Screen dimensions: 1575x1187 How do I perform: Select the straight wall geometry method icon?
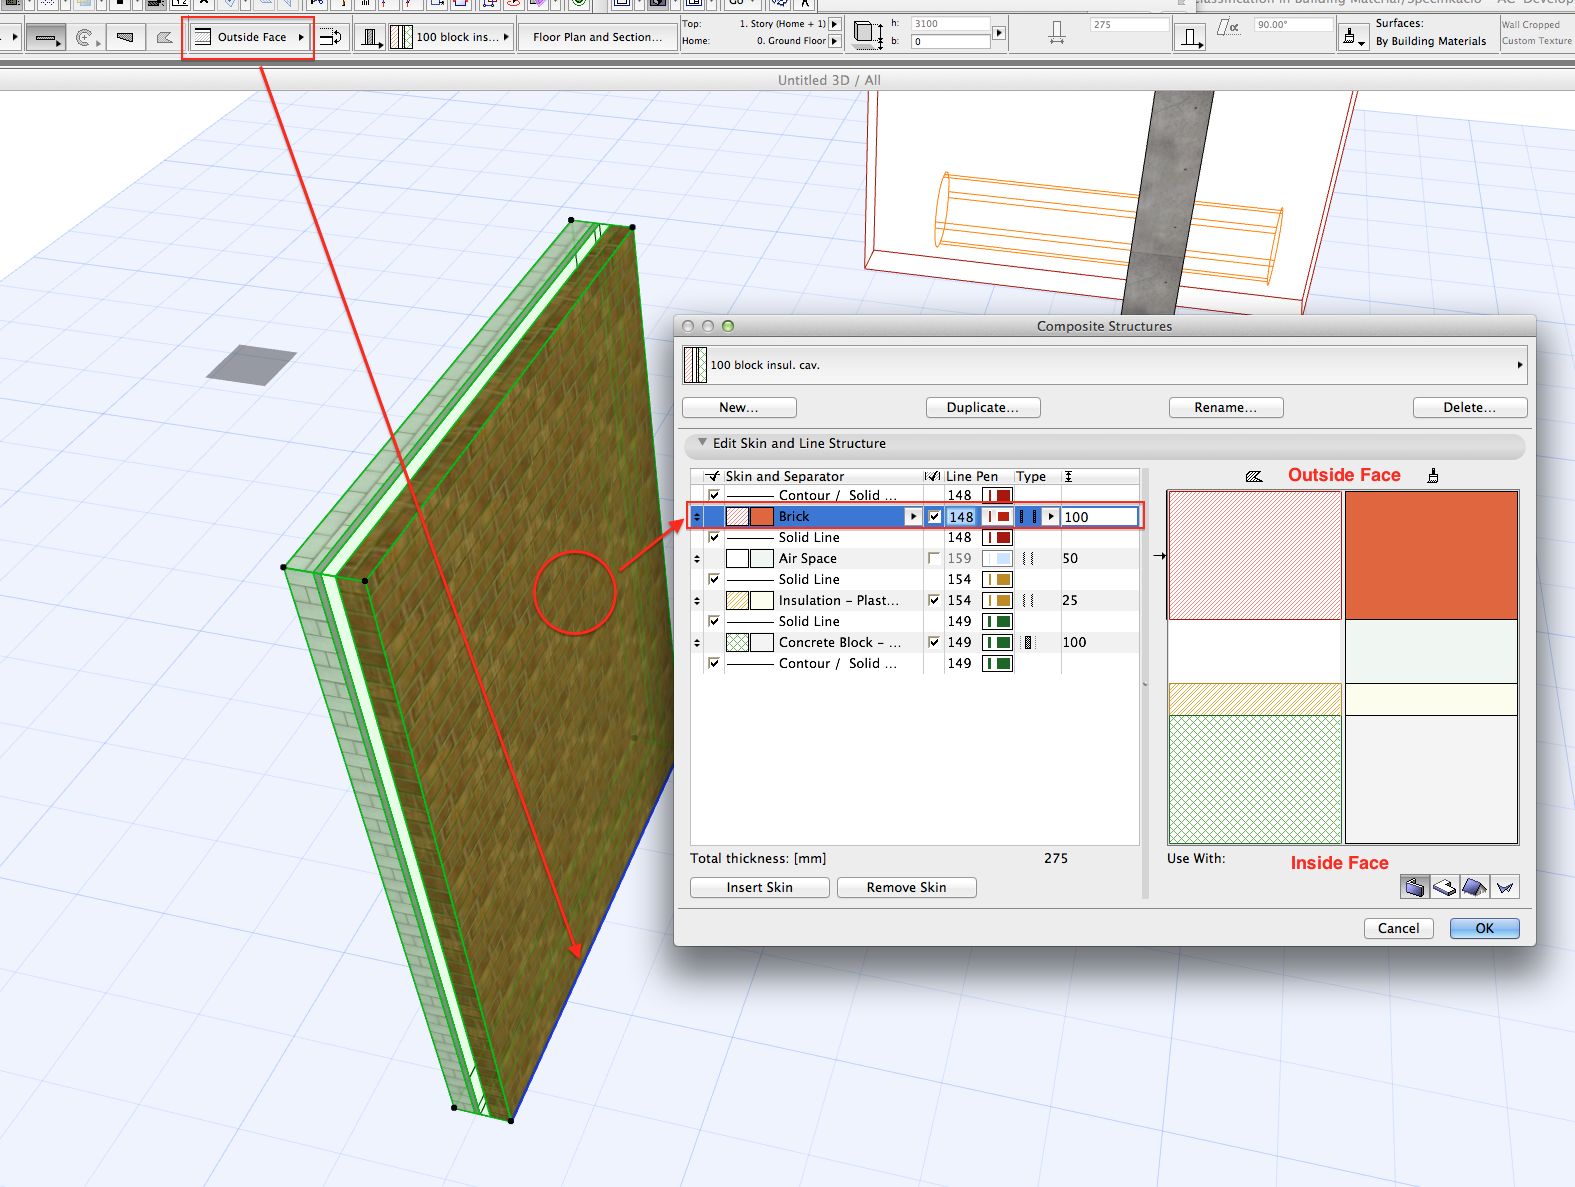click(x=44, y=38)
